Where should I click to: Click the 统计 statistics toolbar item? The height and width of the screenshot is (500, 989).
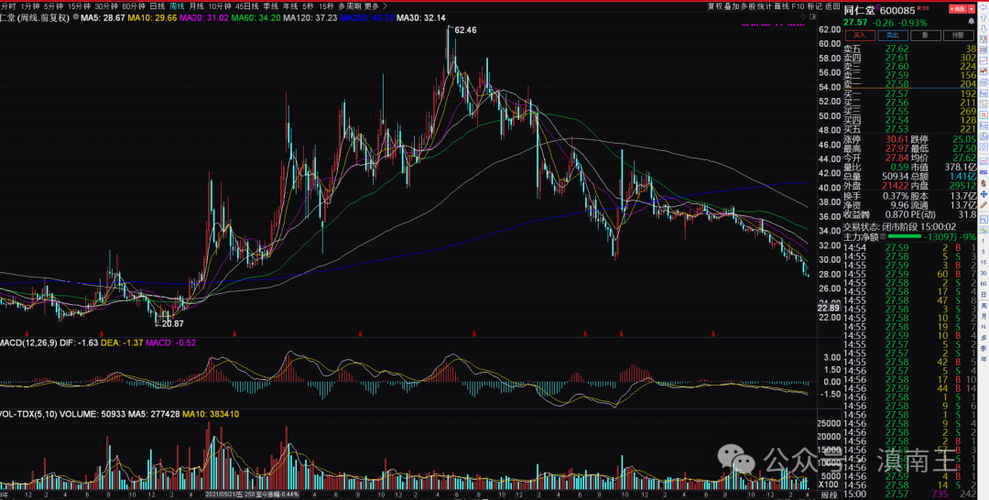pyautogui.click(x=764, y=6)
